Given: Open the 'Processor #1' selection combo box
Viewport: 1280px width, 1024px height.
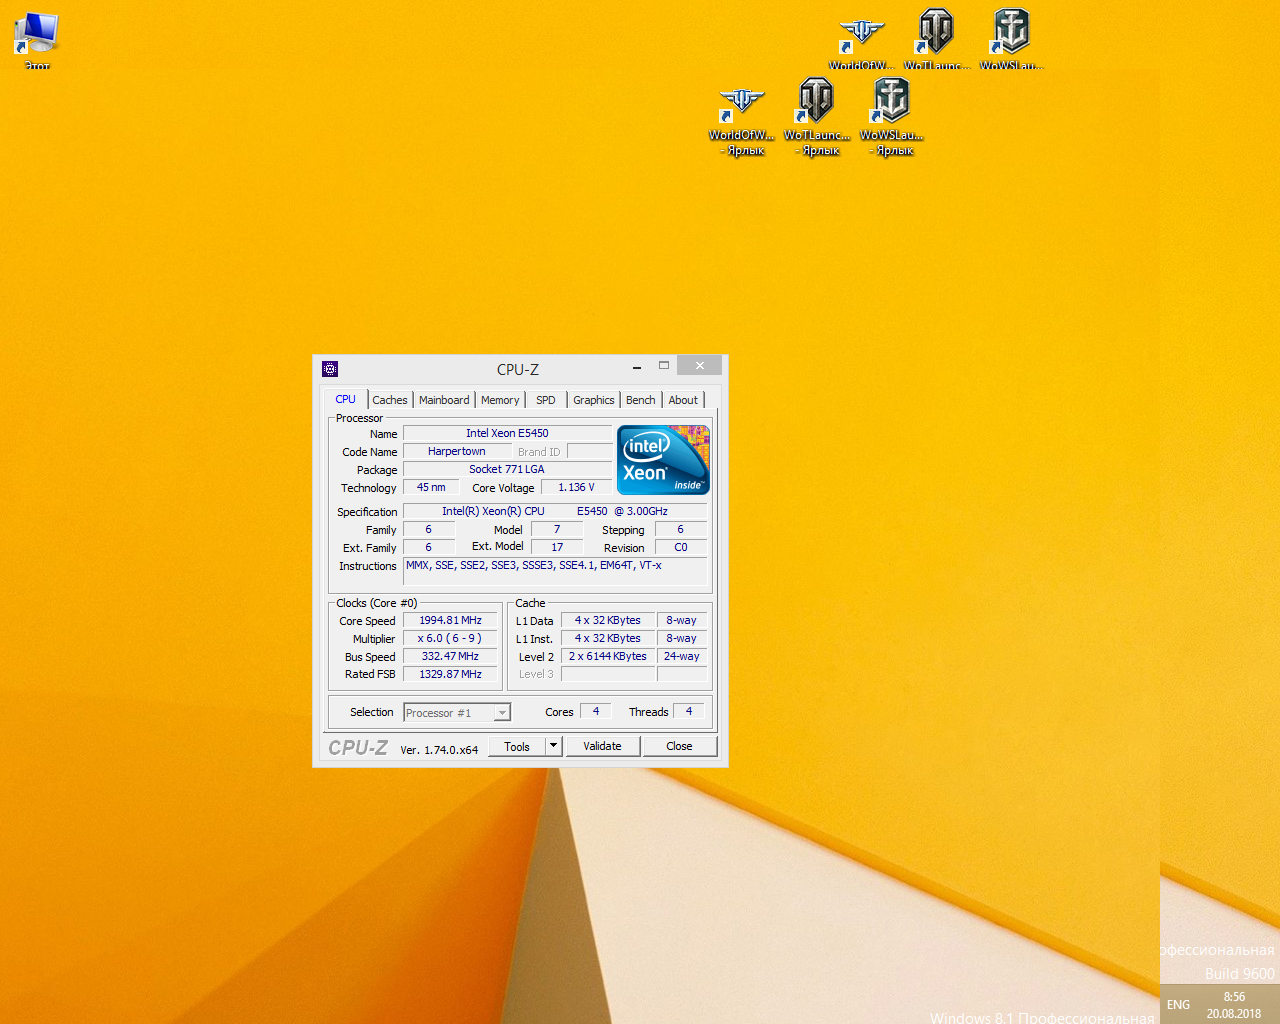Looking at the screenshot, I should [x=457, y=713].
